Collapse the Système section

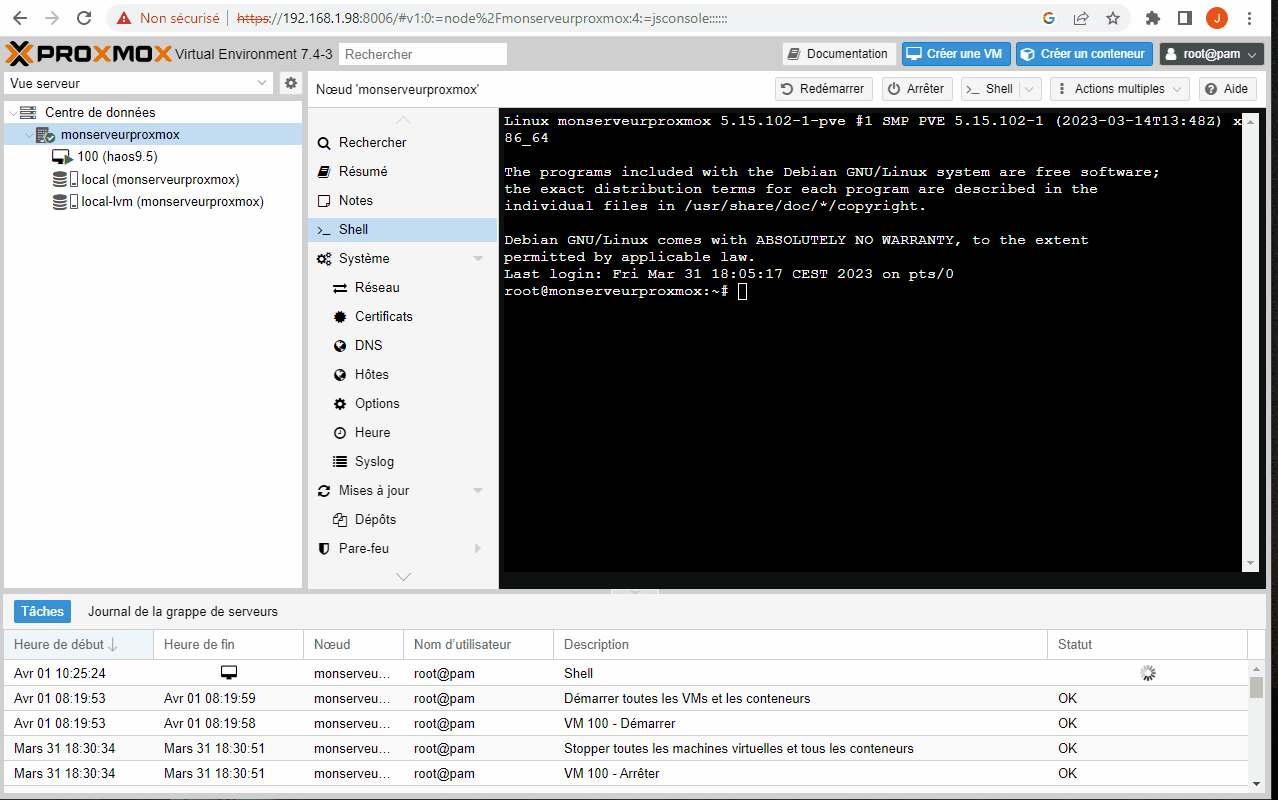pyautogui.click(x=478, y=259)
